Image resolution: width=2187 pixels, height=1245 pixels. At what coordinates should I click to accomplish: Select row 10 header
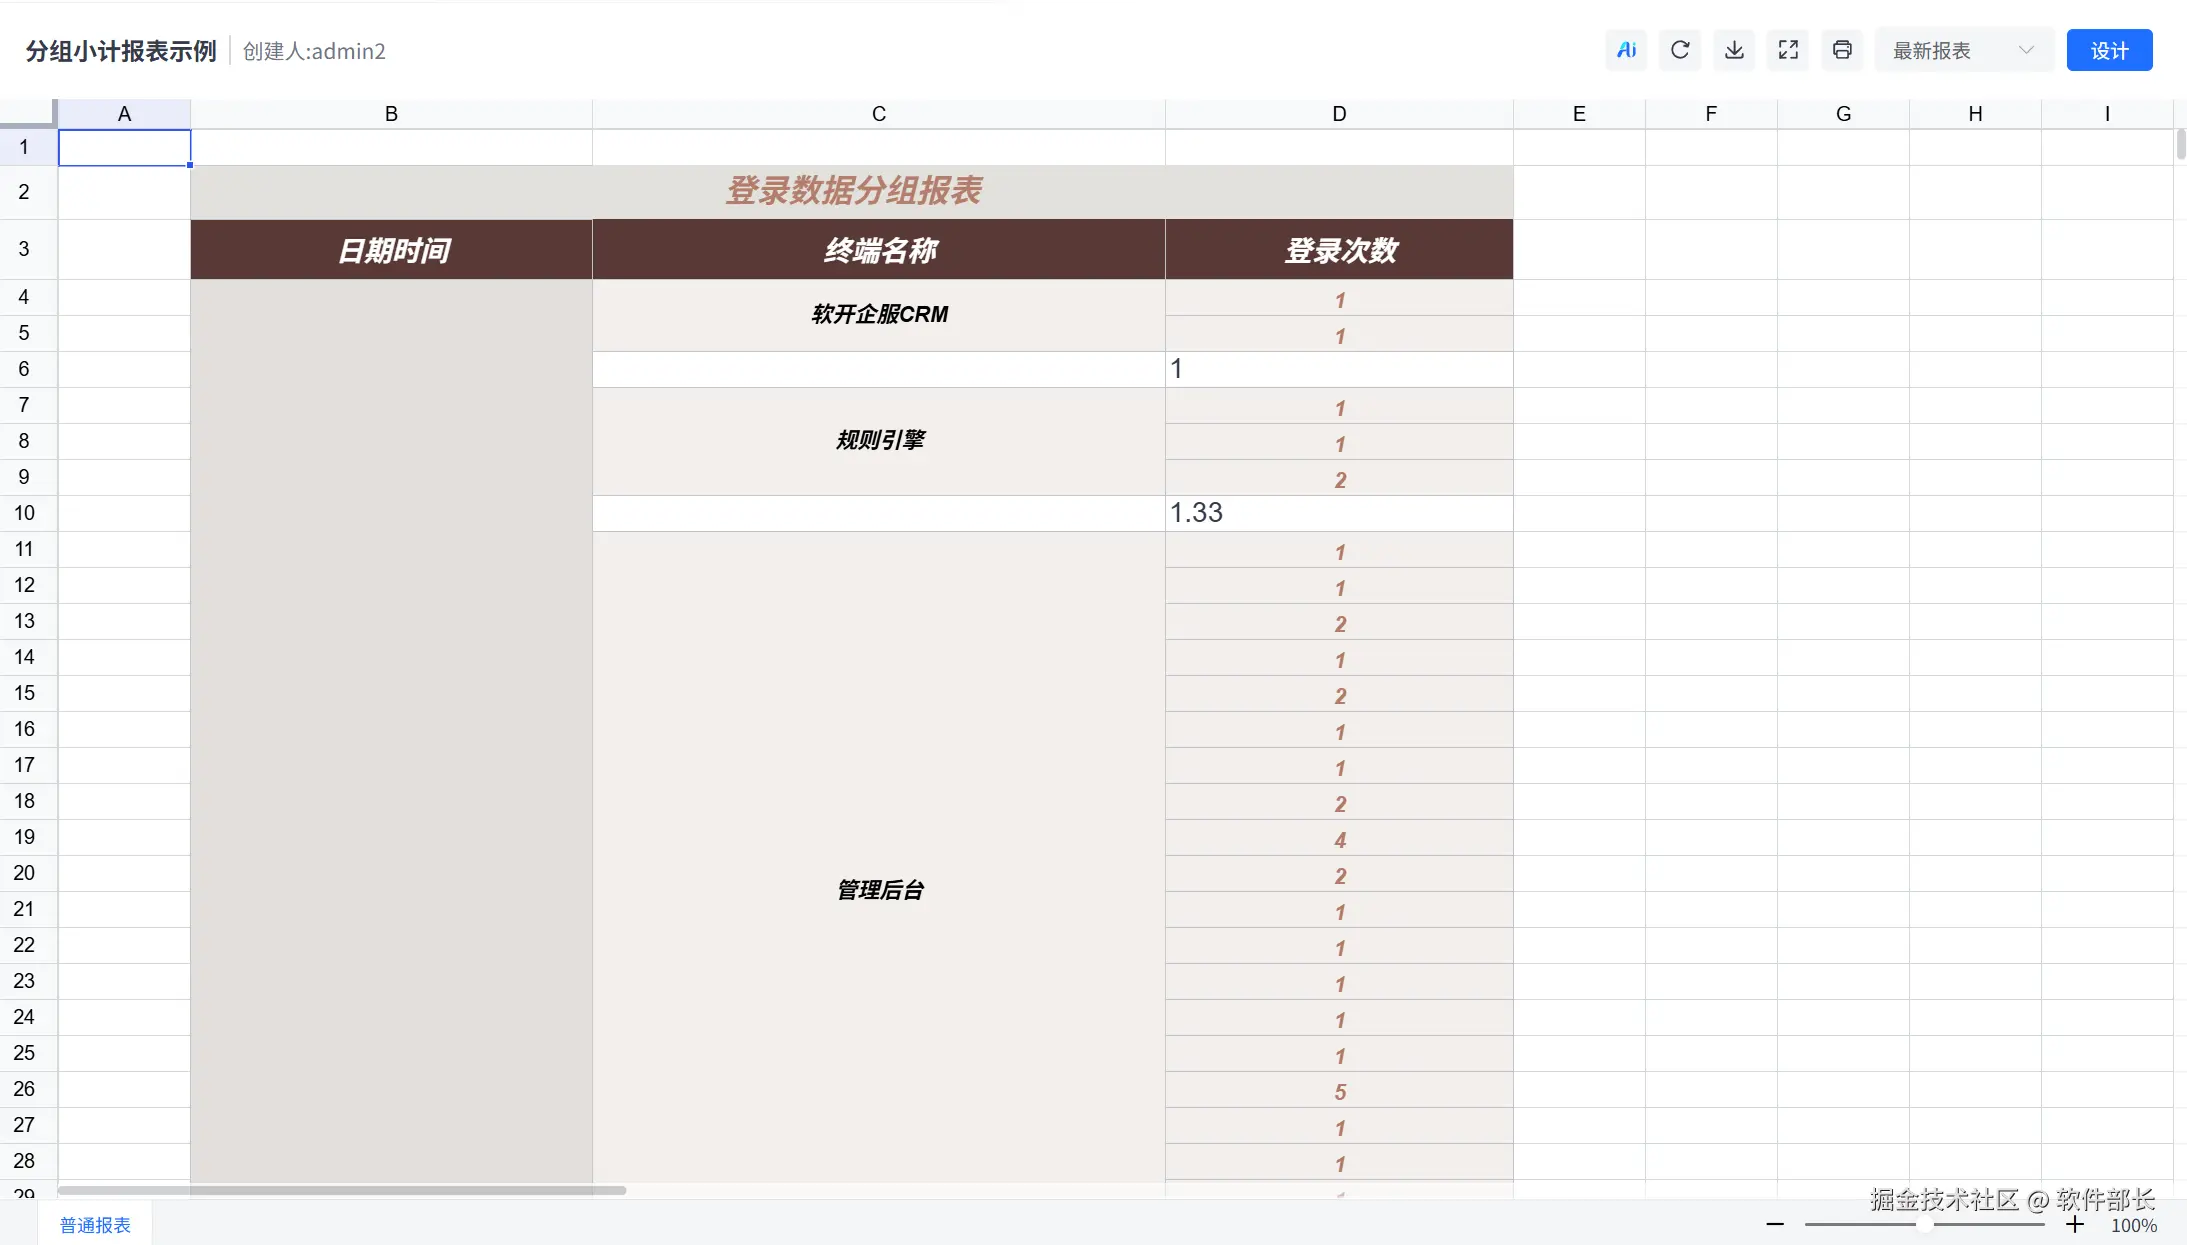click(25, 513)
